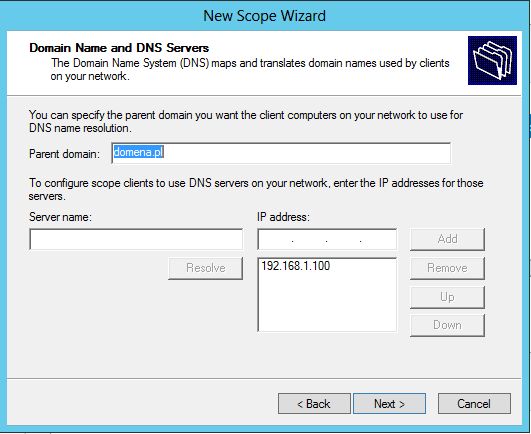Viewport: 531px width, 434px height.
Task: Click the Domain Name and DNS Servers heading
Action: click(x=119, y=48)
